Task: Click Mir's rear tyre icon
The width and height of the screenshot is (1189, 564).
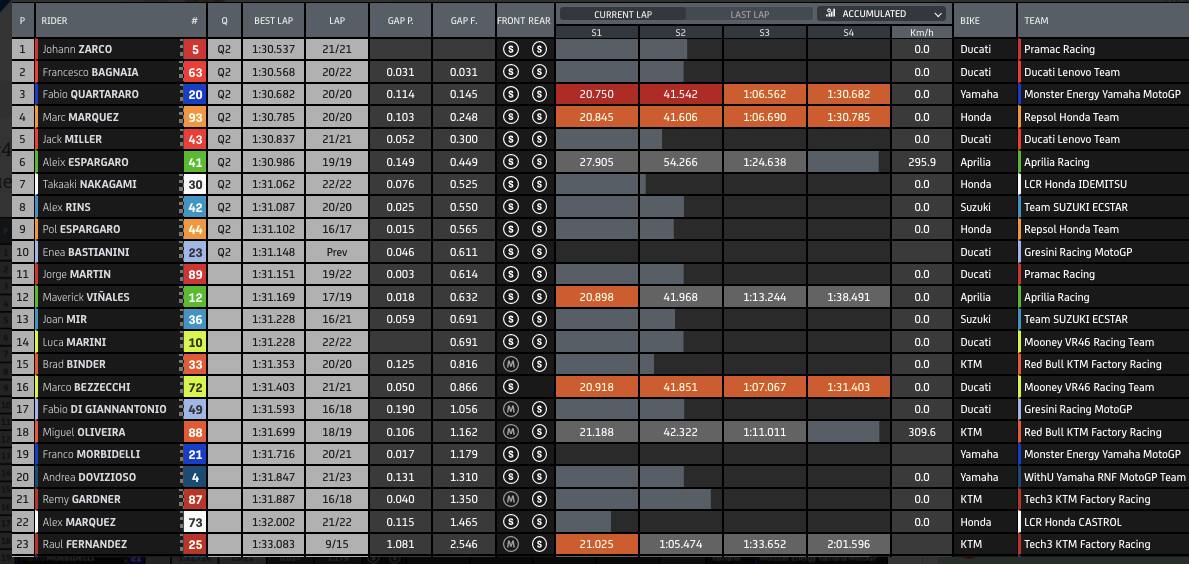Action: [539, 320]
